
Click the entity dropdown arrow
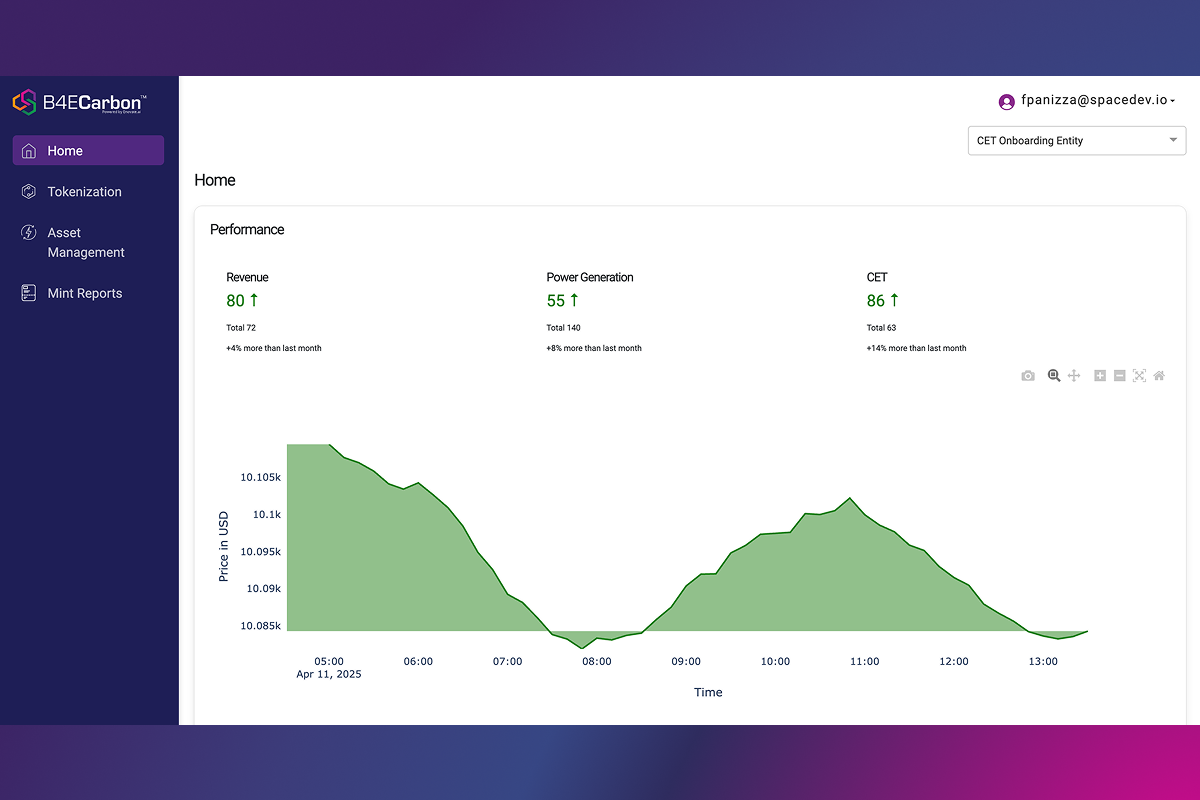pyautogui.click(x=1174, y=141)
